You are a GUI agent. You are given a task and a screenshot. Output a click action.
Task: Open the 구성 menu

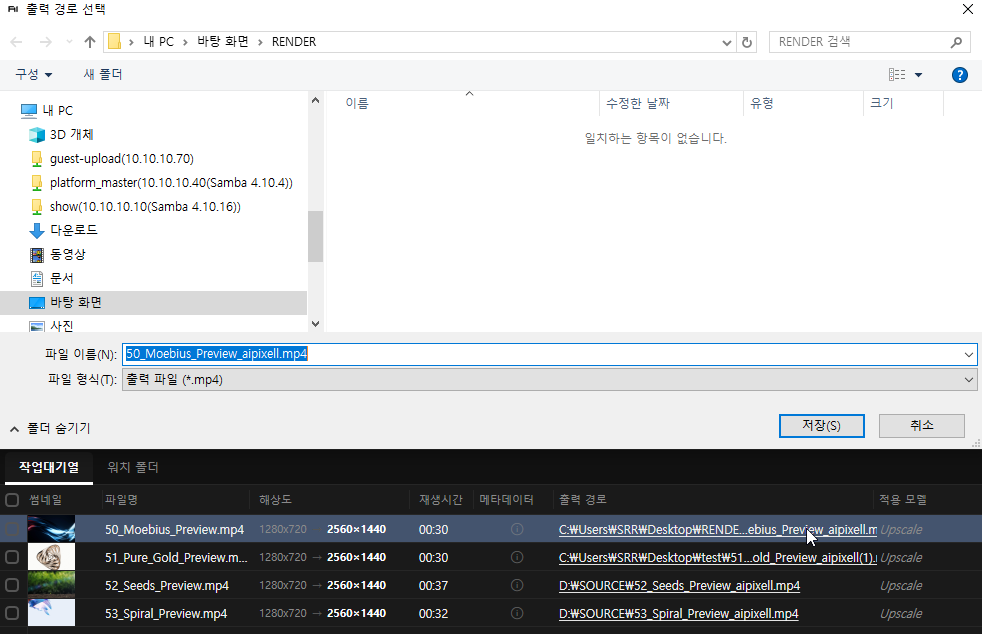33,75
